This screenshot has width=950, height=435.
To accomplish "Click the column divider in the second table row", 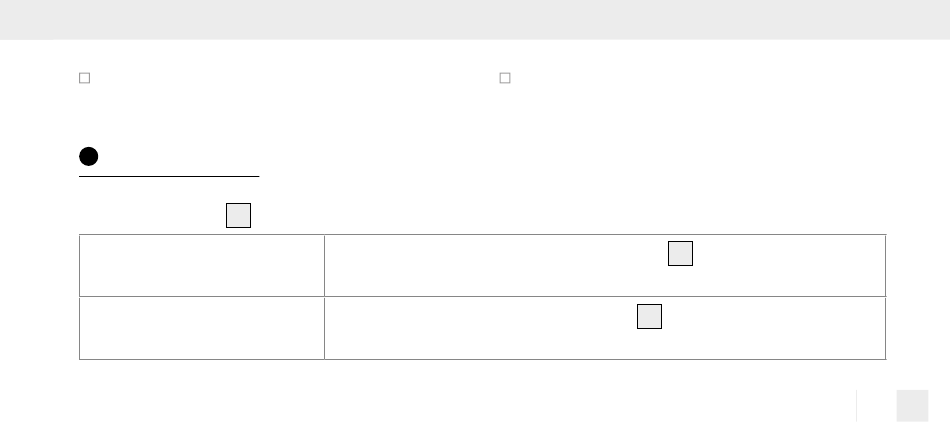I will [324, 328].
